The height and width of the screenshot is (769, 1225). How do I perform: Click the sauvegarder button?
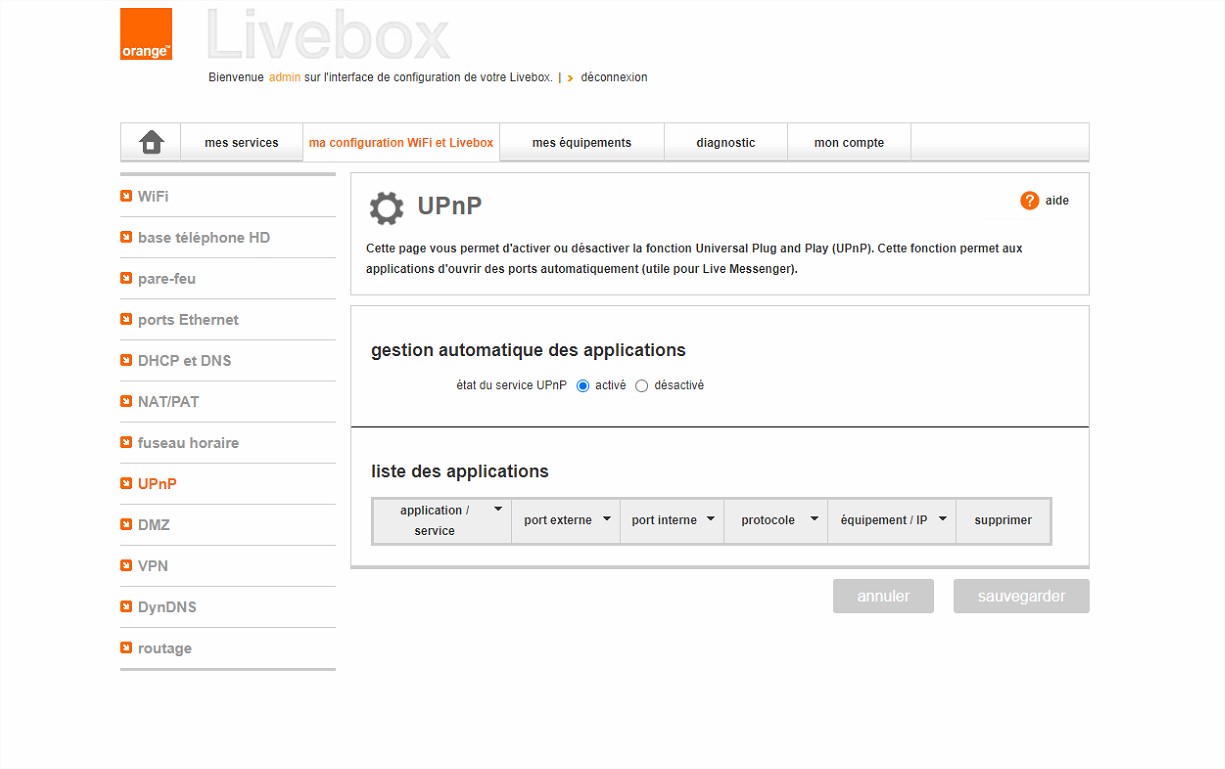tap(1021, 596)
